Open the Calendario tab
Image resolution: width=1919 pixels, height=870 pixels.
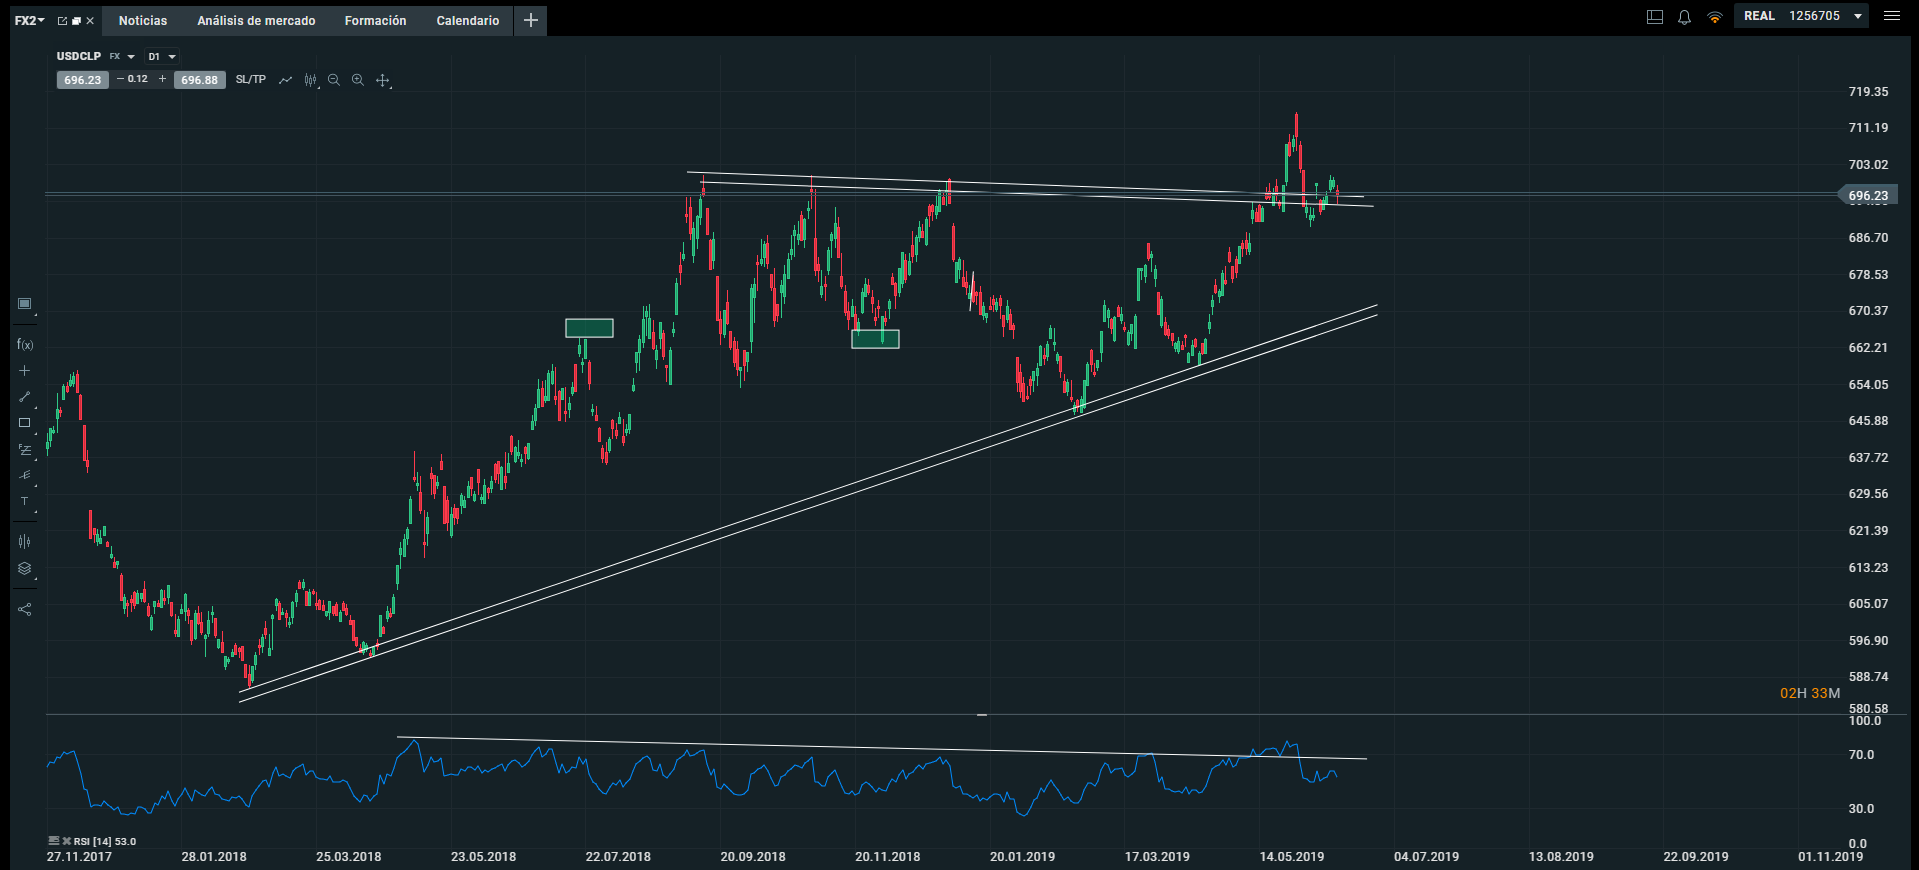pyautogui.click(x=467, y=21)
